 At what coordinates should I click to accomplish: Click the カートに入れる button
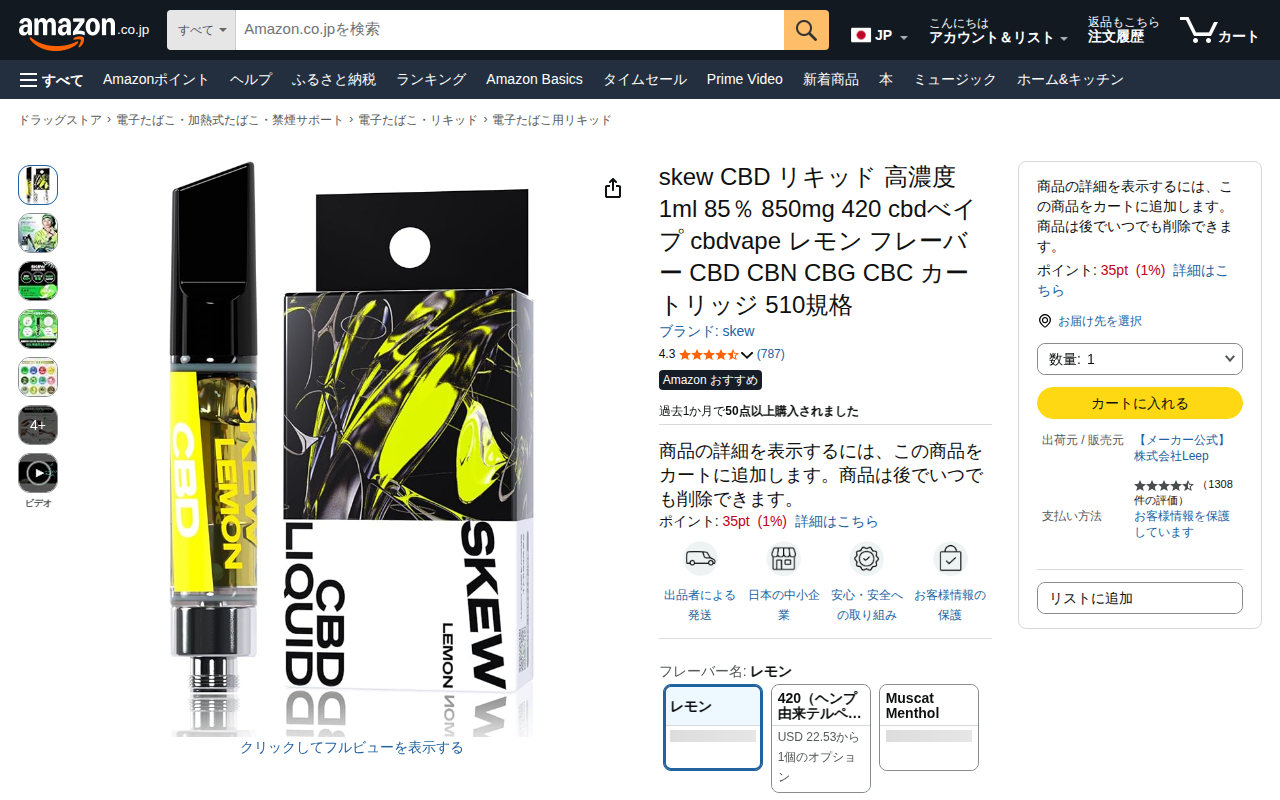[1140, 403]
